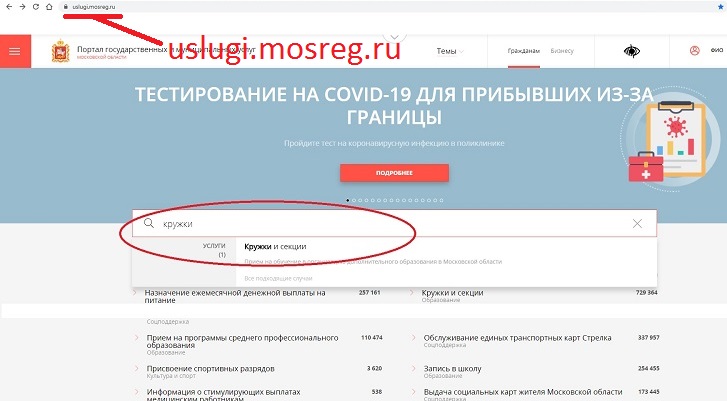Select the last banner carousel dot
Screen dimensions: 727x401
click(x=441, y=200)
